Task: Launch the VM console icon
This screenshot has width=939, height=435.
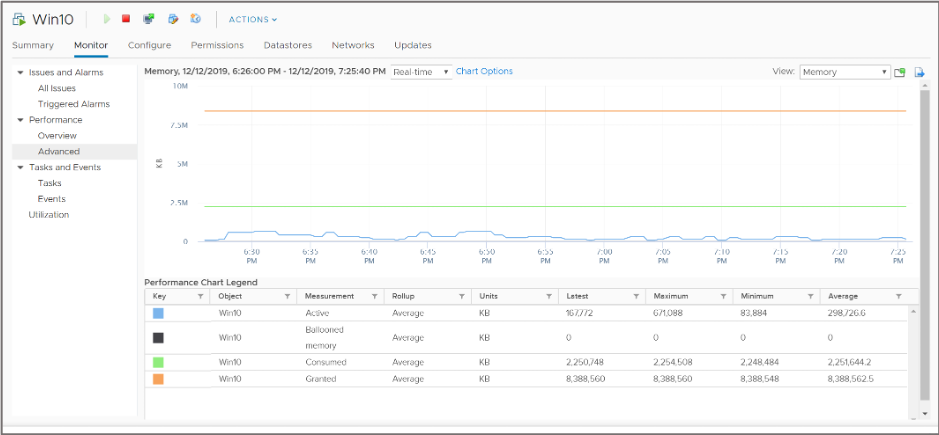Action: pyautogui.click(x=149, y=19)
